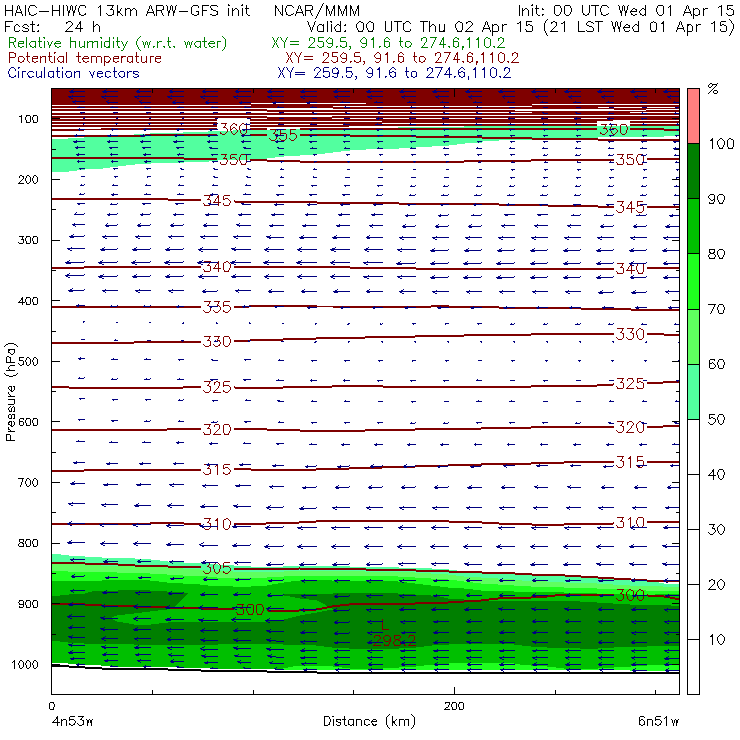The height and width of the screenshot is (740, 740).
Task: Click the '0' distance axis label
Action: pyautogui.click(x=52, y=706)
